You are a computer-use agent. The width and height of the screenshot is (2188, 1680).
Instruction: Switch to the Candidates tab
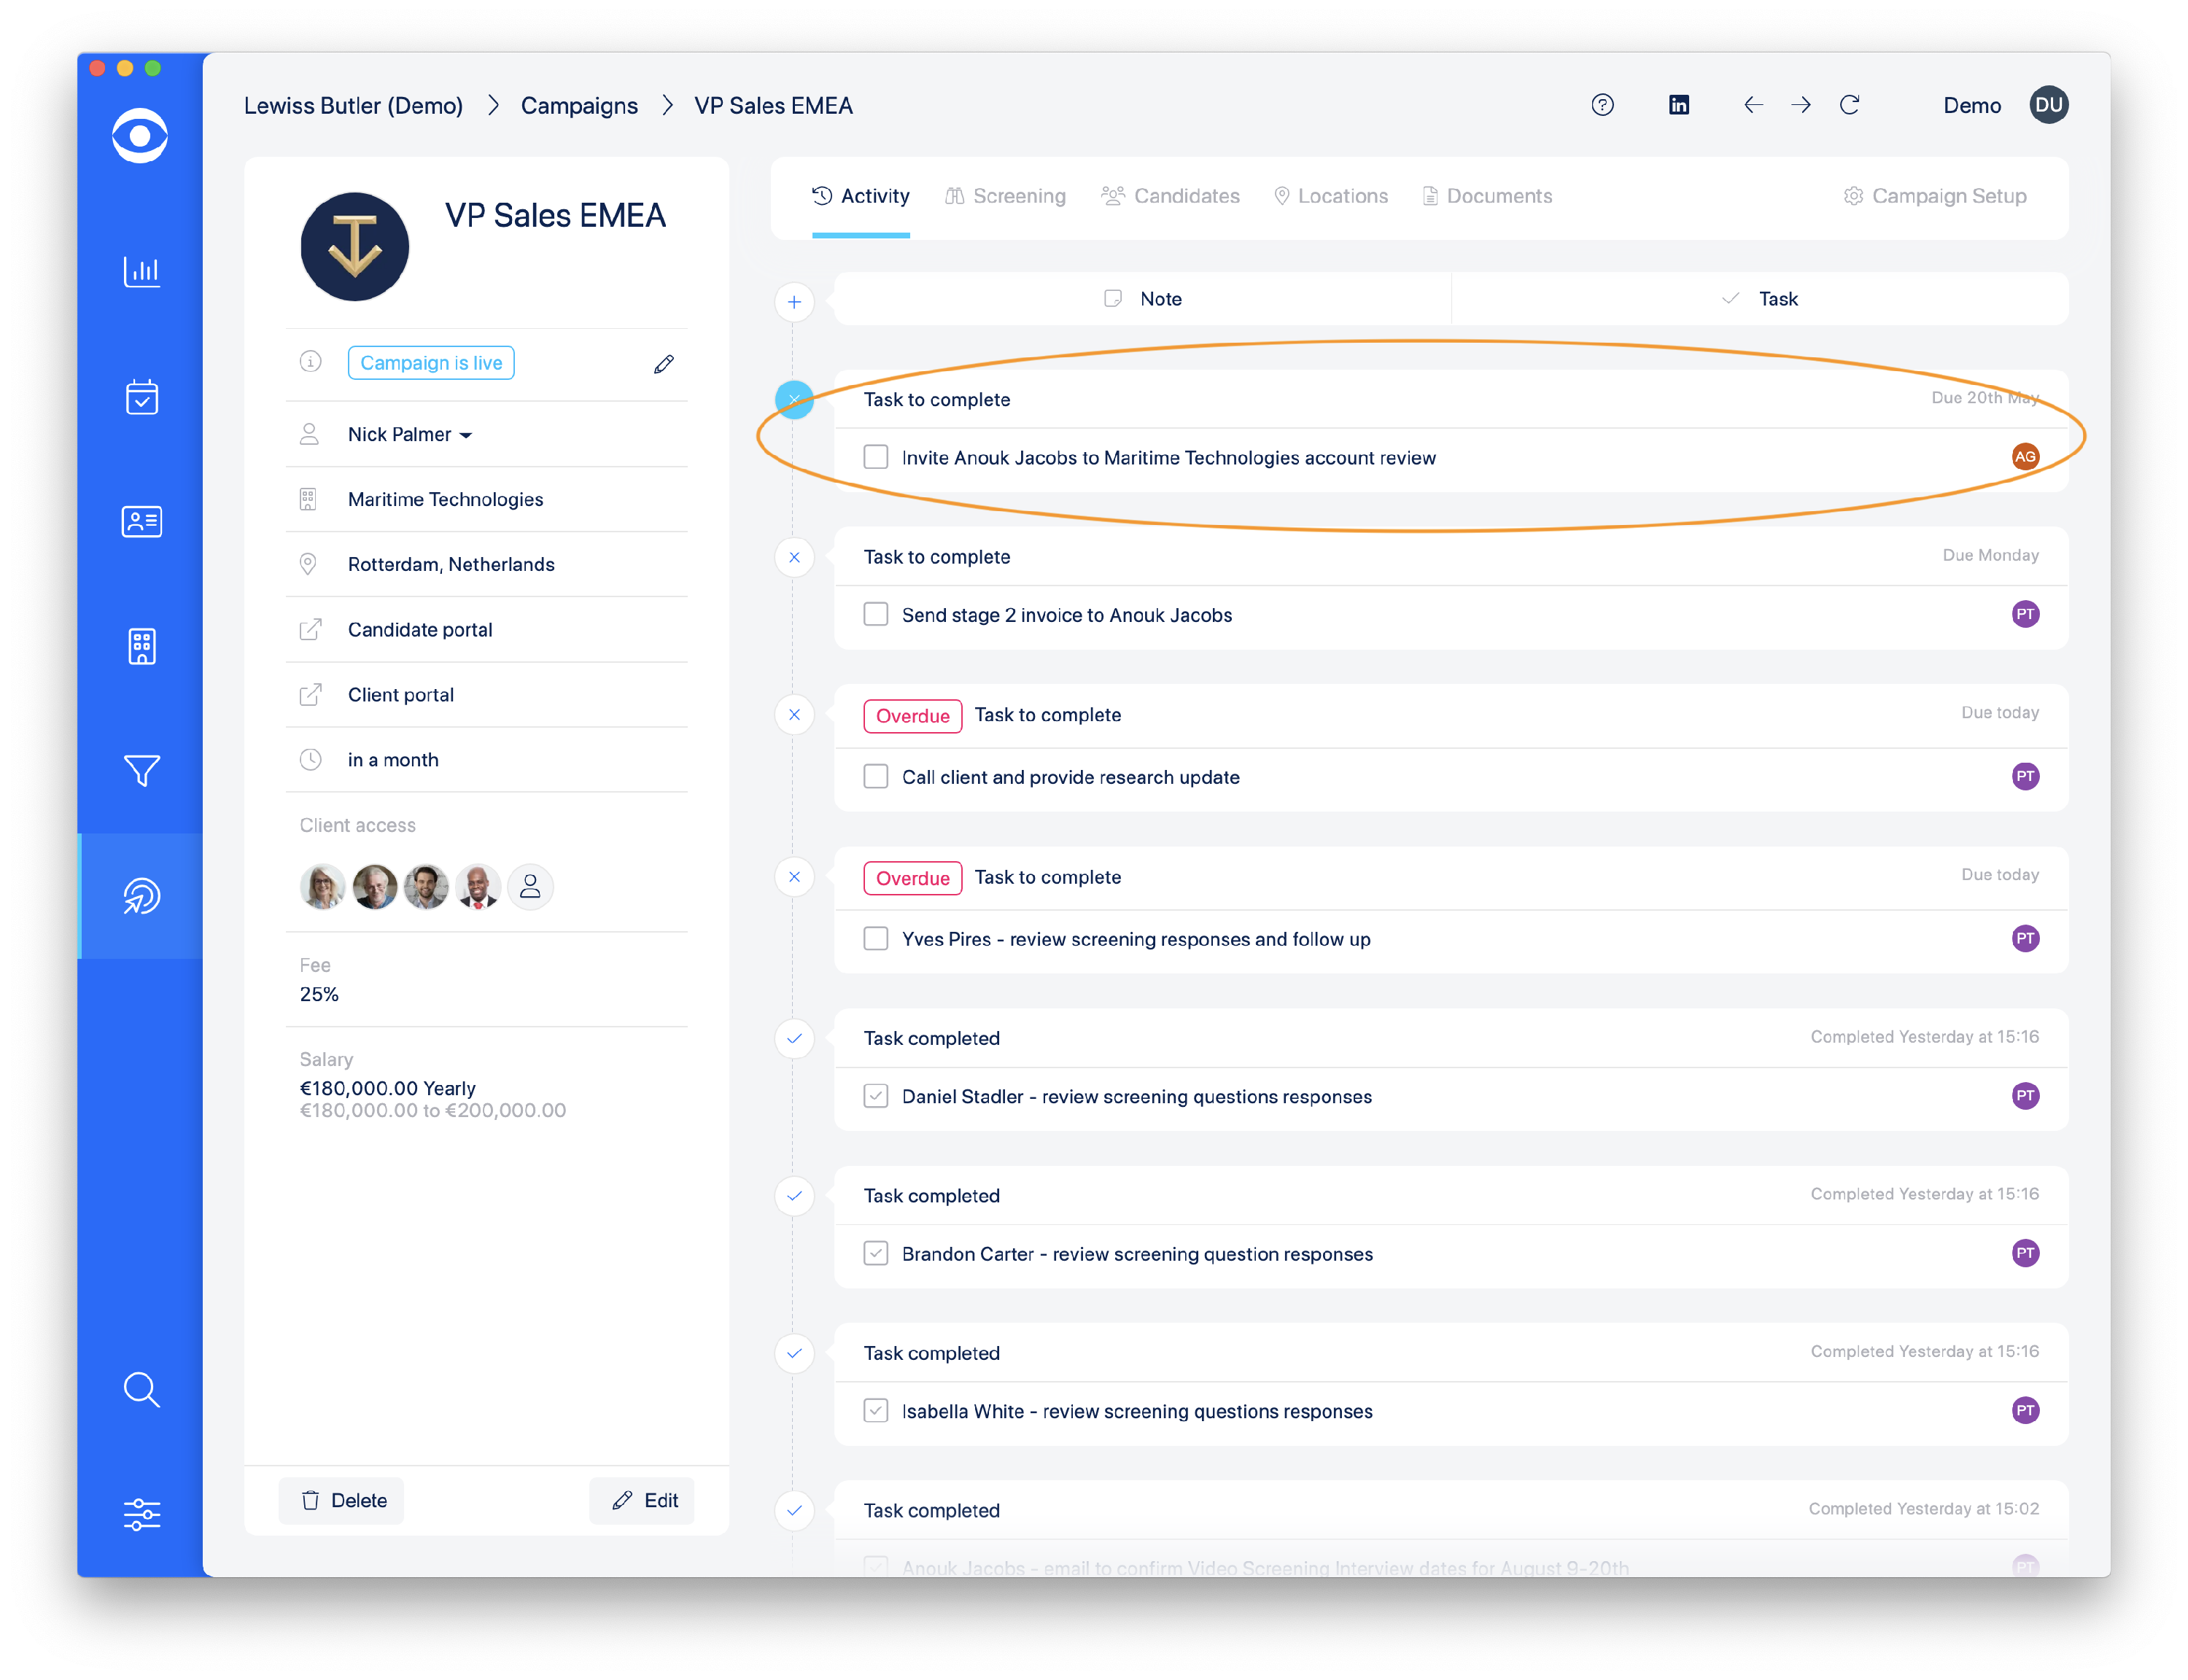tap(1170, 196)
